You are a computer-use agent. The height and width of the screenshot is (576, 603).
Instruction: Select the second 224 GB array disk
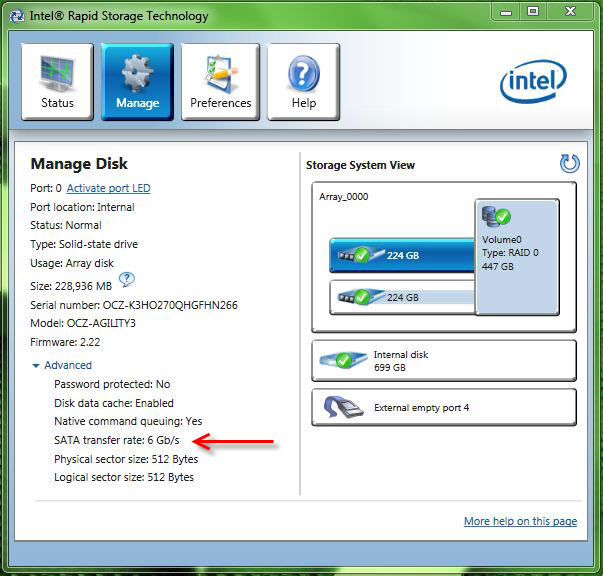tap(402, 297)
